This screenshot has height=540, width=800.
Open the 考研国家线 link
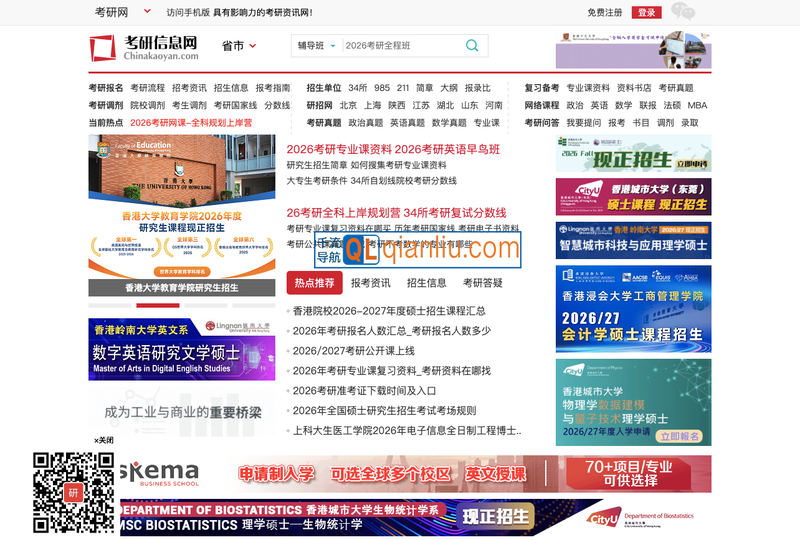235,105
